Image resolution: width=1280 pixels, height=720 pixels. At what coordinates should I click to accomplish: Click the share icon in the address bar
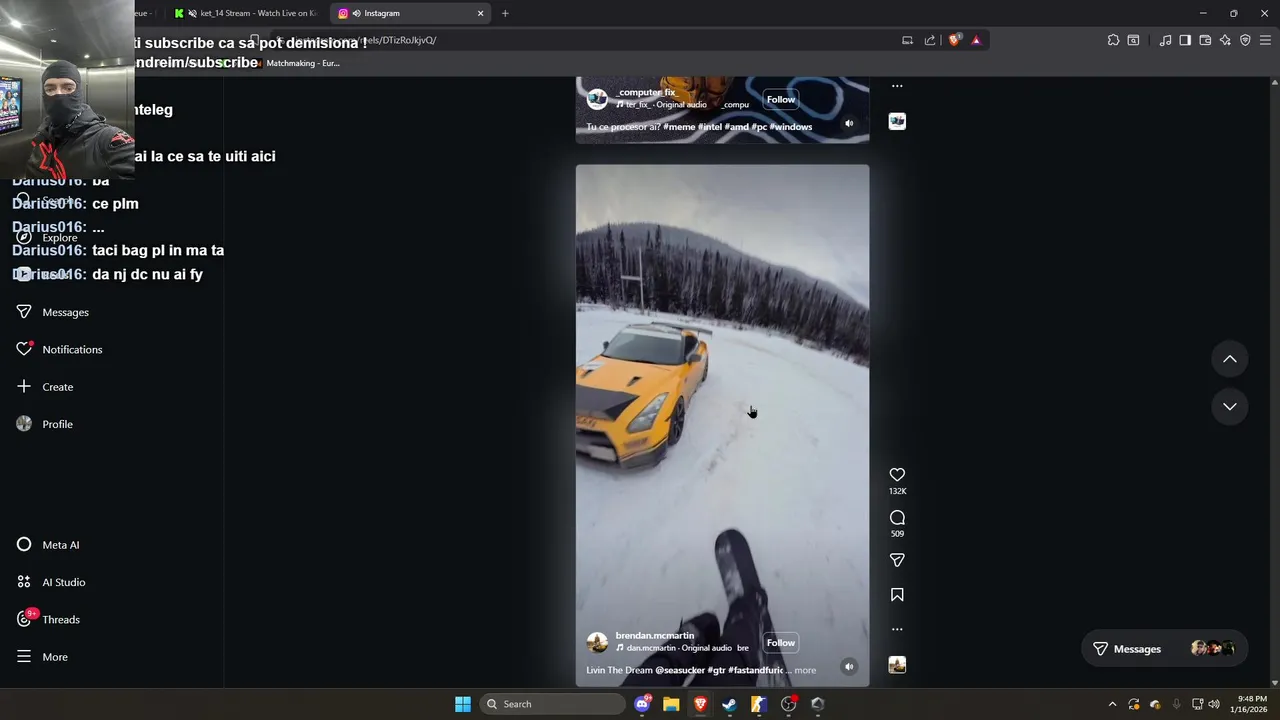pos(930,40)
